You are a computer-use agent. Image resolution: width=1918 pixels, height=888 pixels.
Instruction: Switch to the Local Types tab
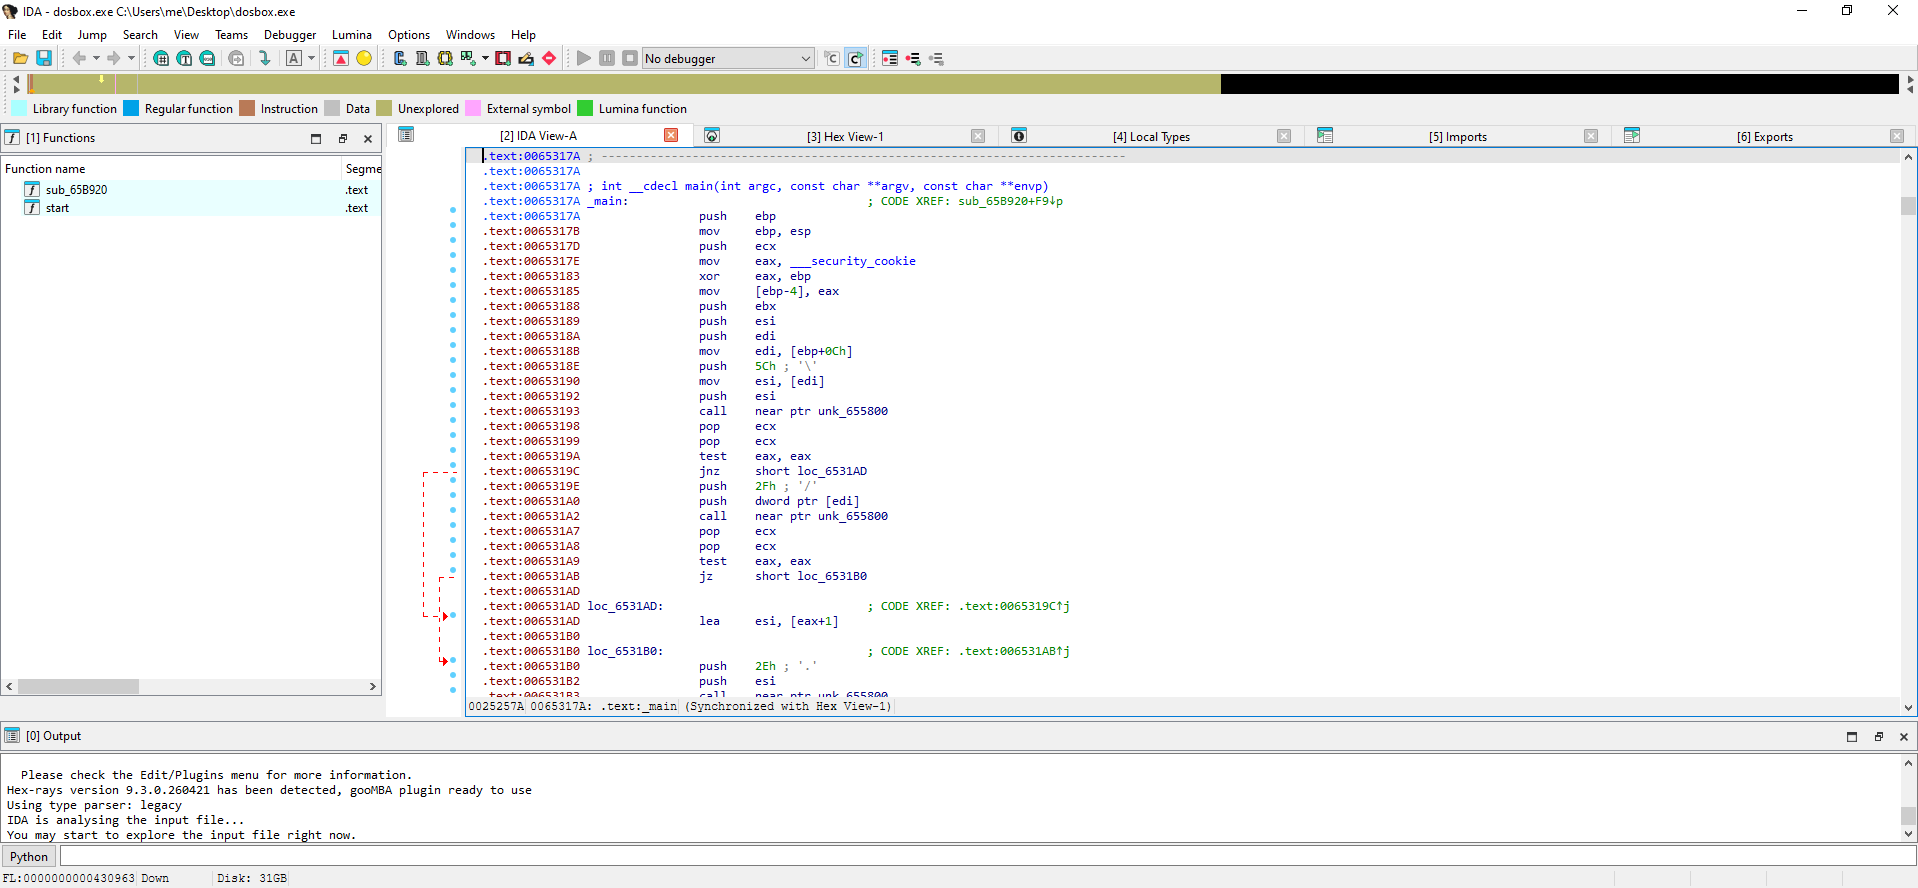coord(1151,136)
